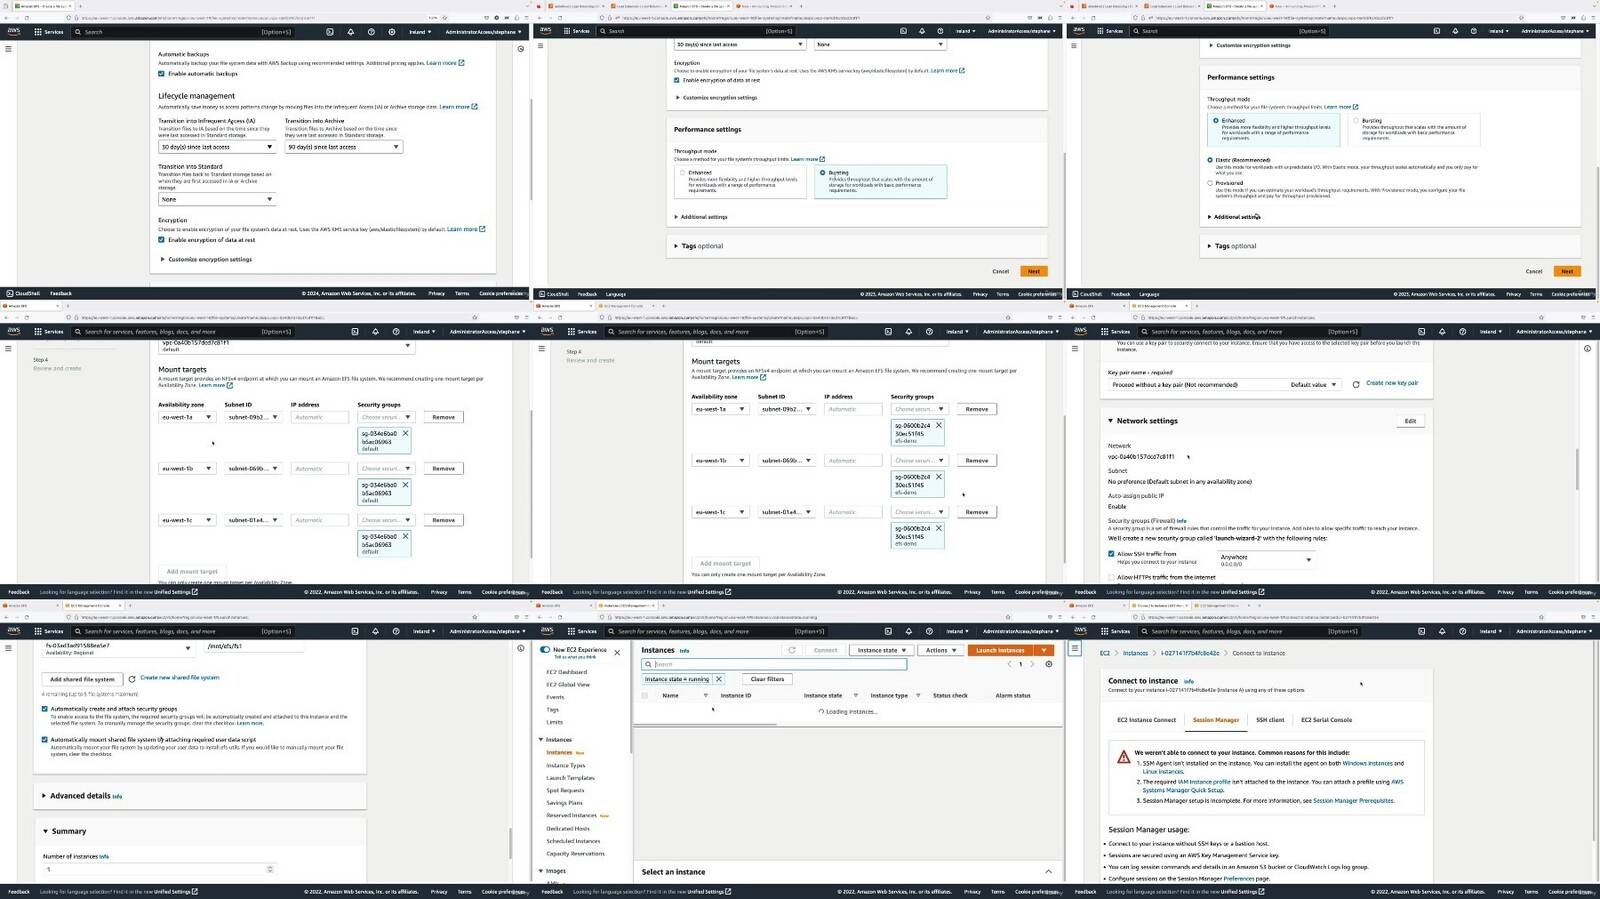Open Launch instances split-button arrow
This screenshot has width=1600, height=899.
coord(1045,650)
